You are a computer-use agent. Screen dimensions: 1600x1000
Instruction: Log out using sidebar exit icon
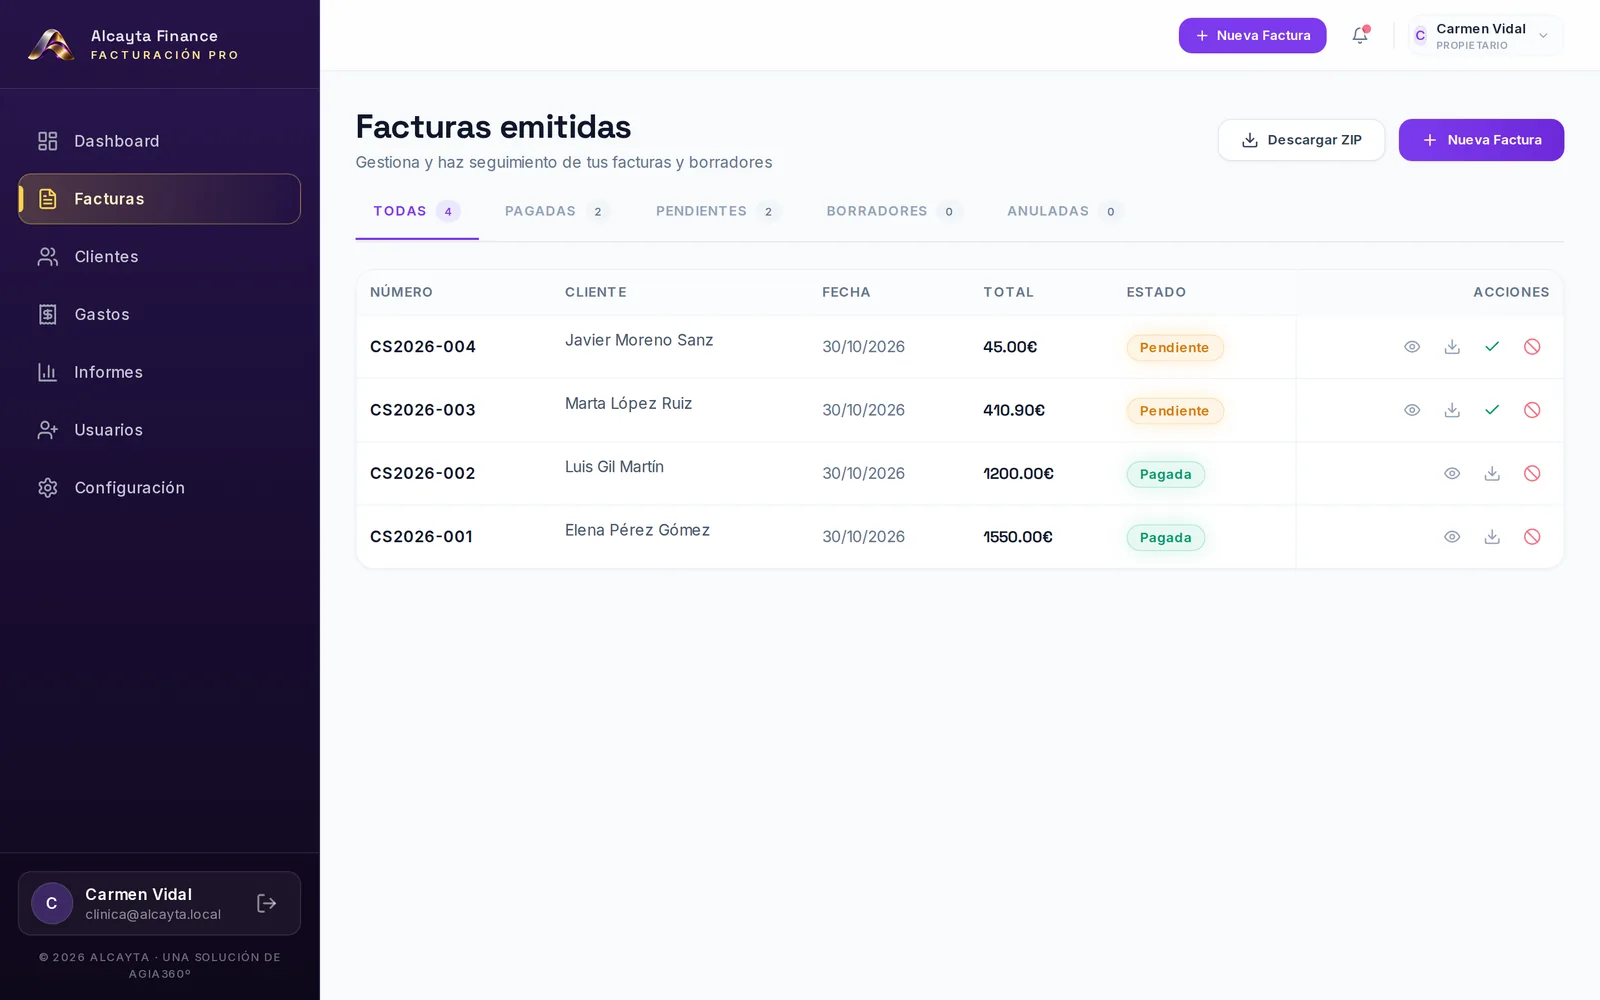point(266,903)
